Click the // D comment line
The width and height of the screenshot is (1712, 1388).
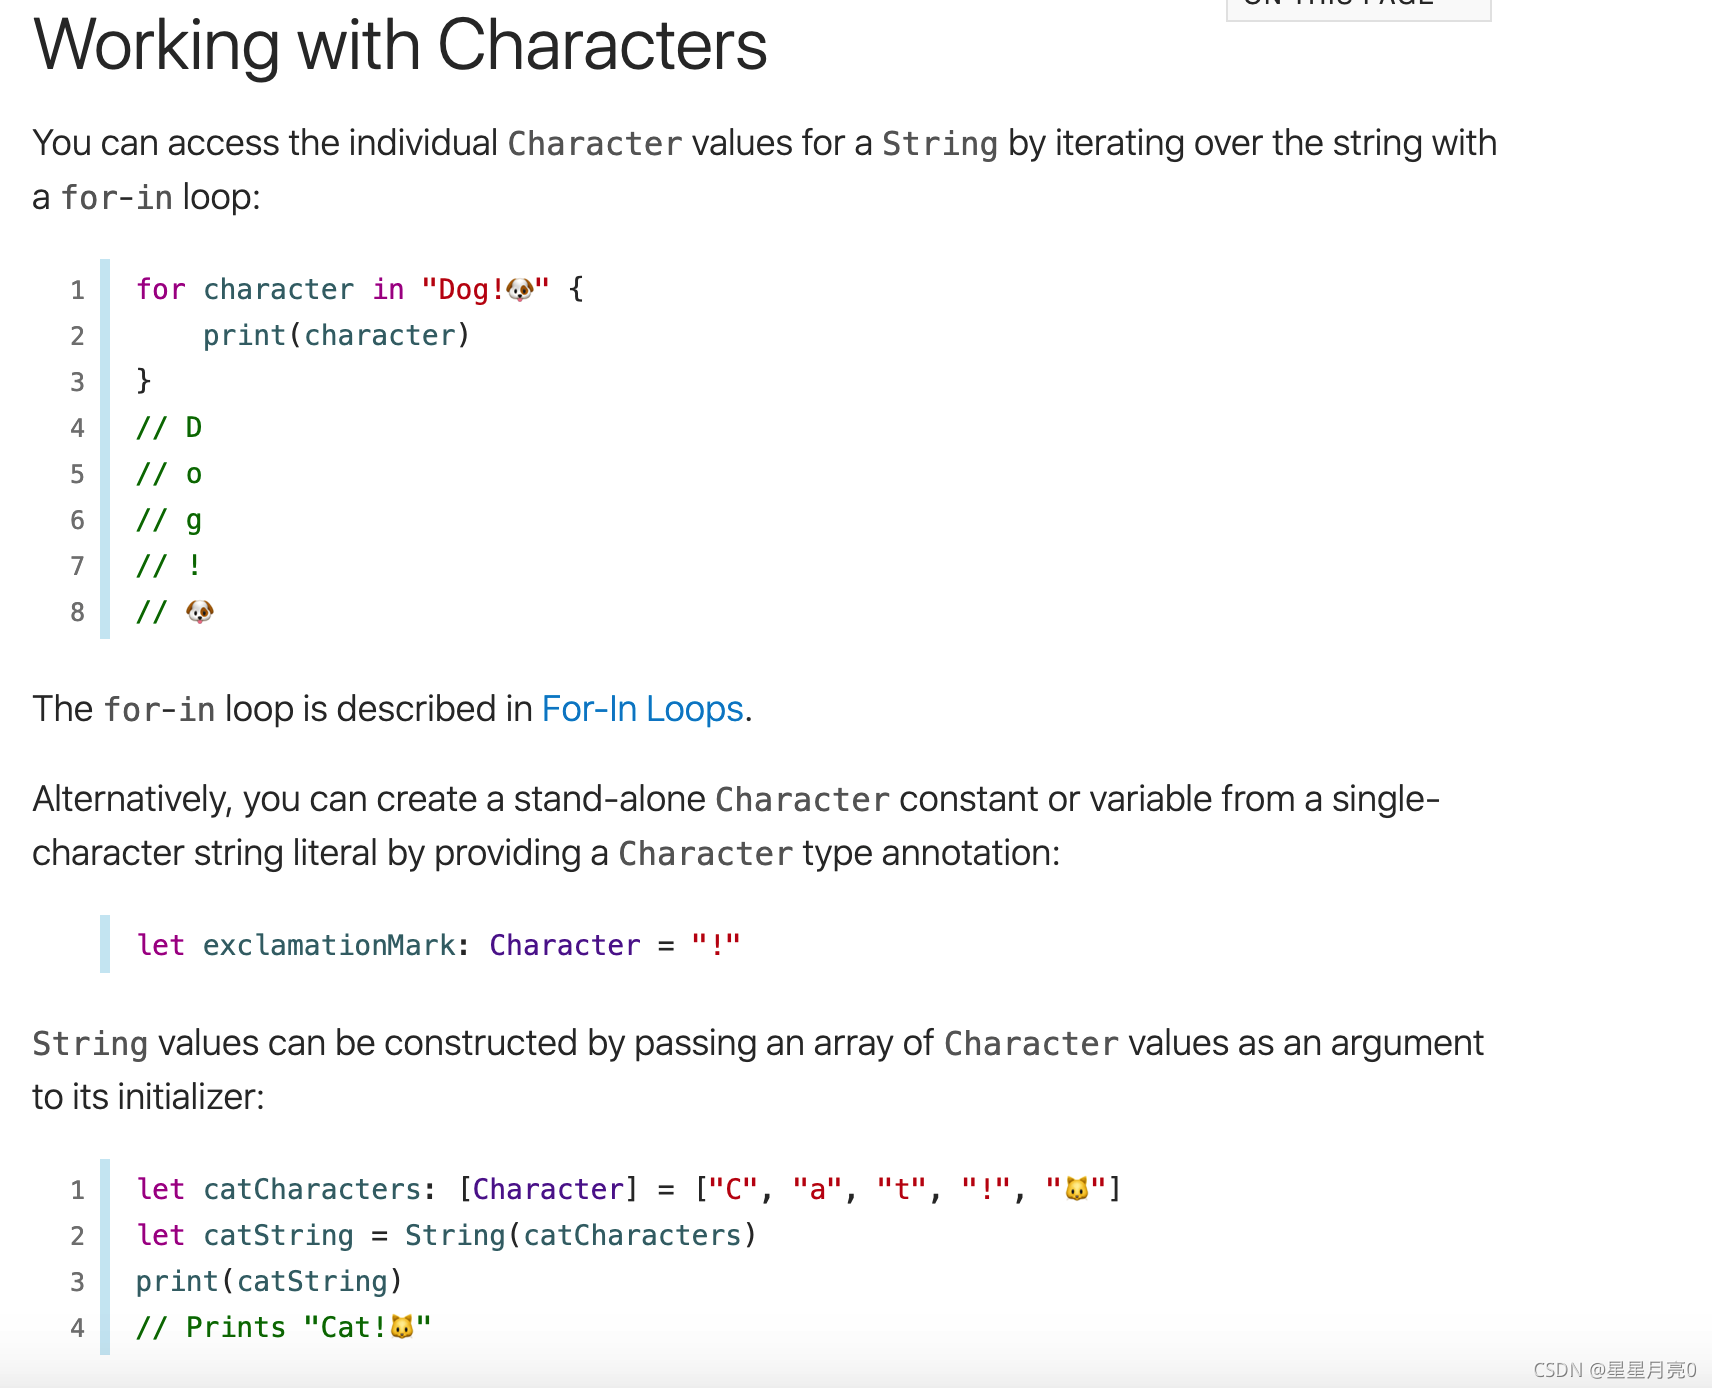click(x=169, y=427)
